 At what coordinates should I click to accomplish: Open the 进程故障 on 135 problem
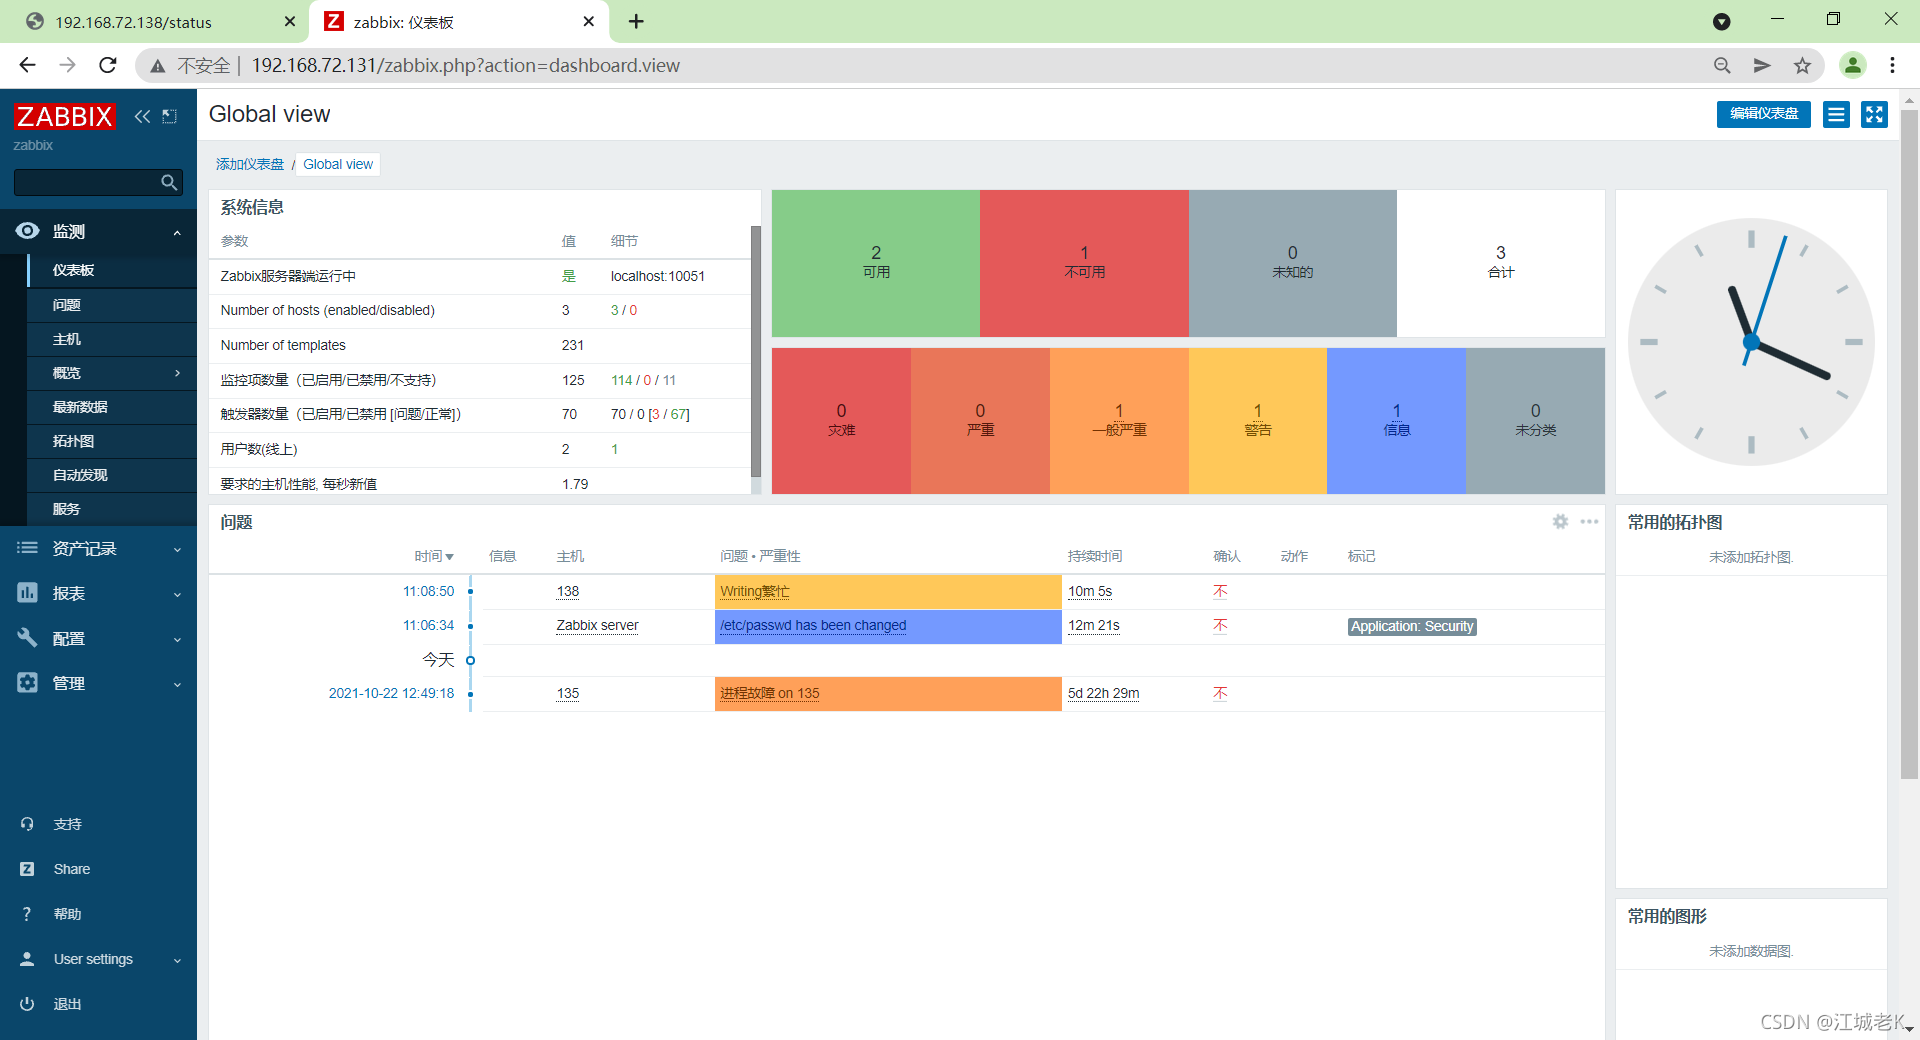point(770,693)
